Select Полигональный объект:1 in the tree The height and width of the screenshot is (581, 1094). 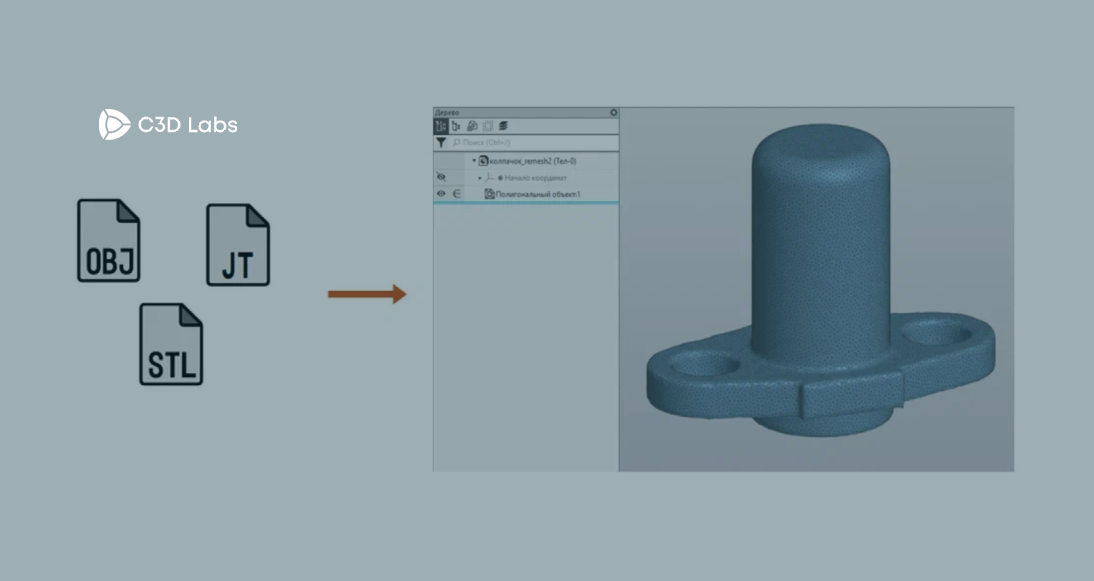538,194
